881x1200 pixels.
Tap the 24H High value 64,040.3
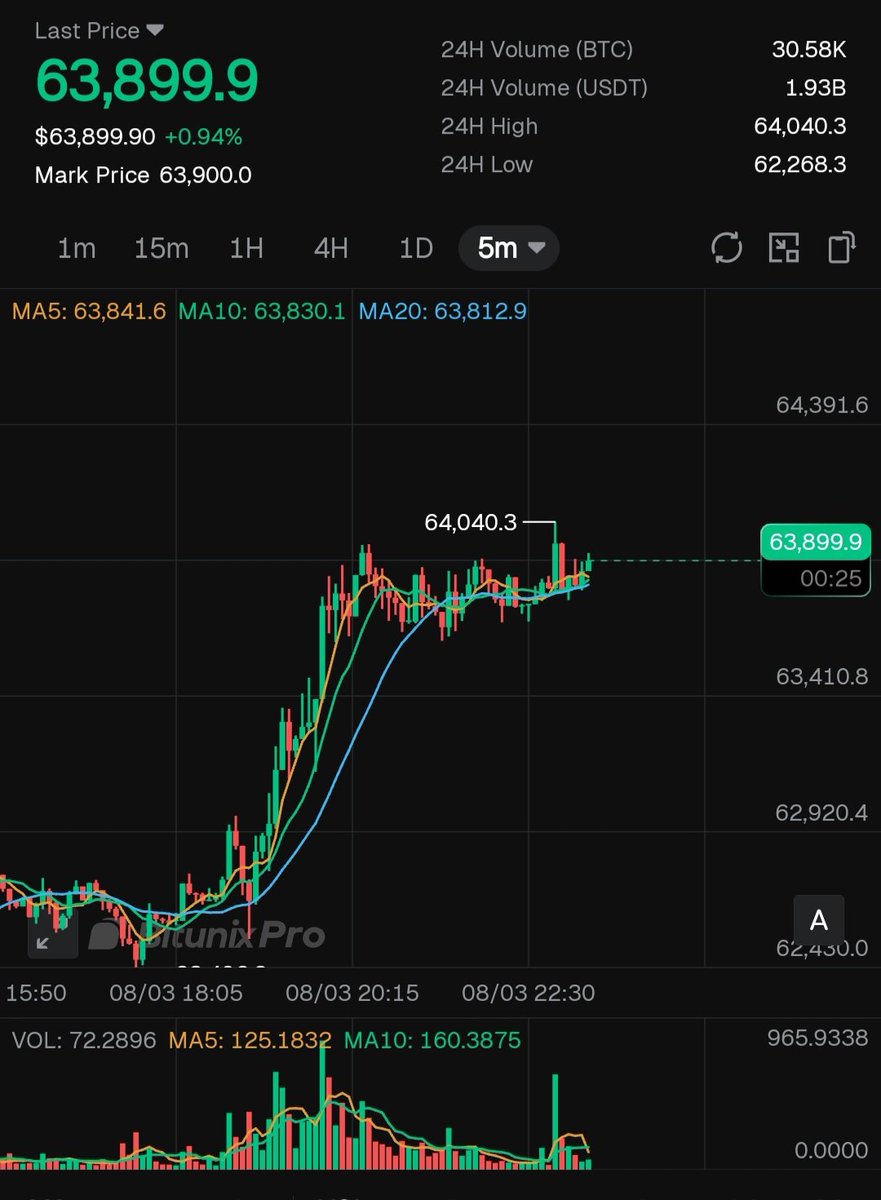[800, 126]
